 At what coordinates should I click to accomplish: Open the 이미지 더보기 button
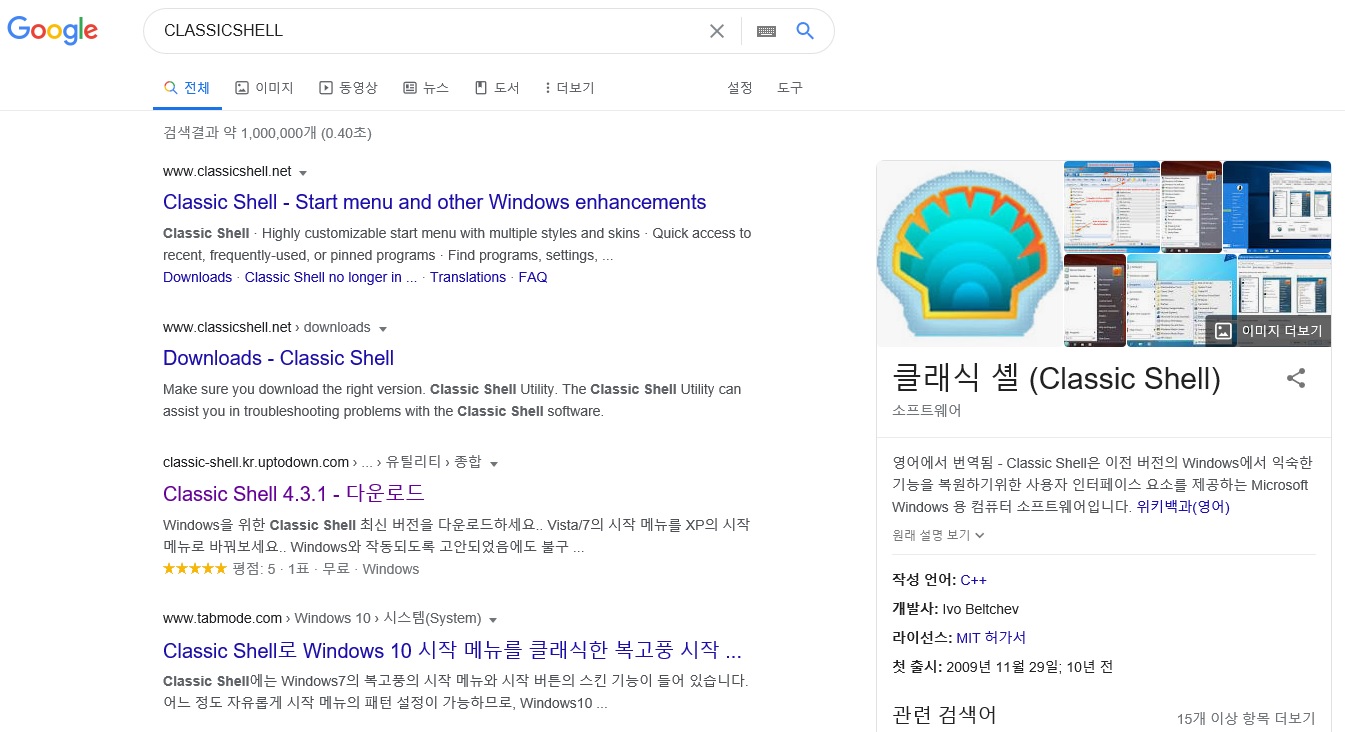pyautogui.click(x=1268, y=331)
